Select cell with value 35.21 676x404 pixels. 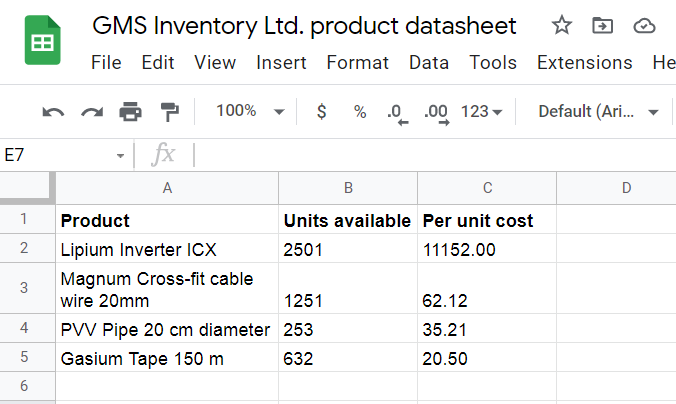pyautogui.click(x=487, y=329)
